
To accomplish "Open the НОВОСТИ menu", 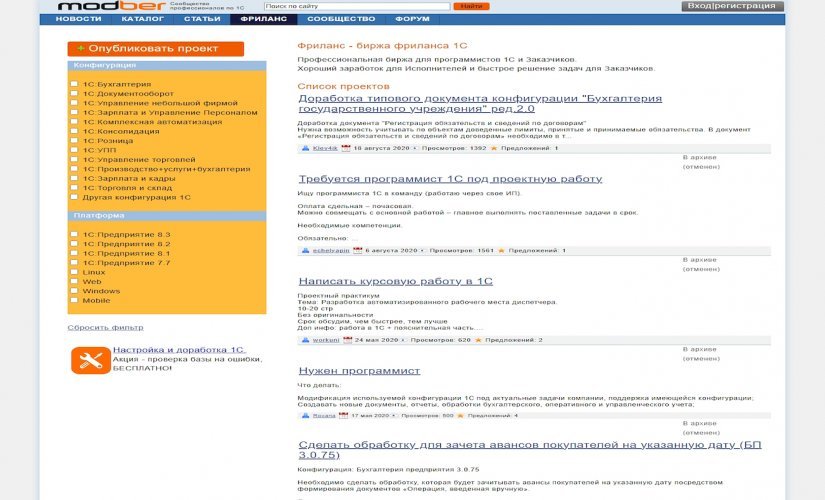I will tap(78, 19).
